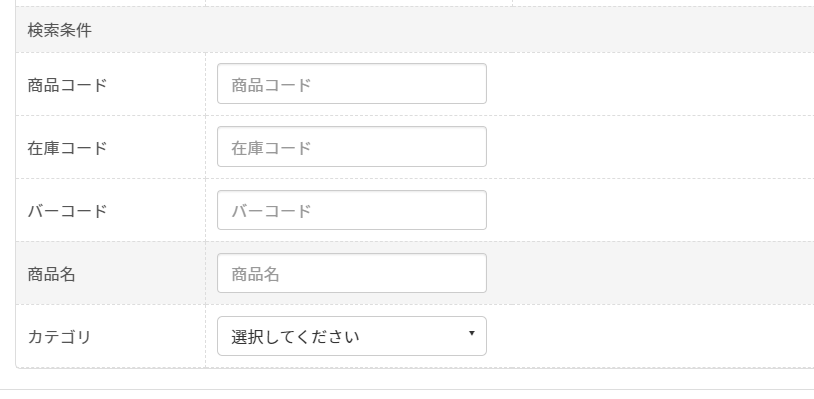Viewport: 814px width, 399px height.
Task: Click empty space in the 在庫コード row
Action: [649, 147]
